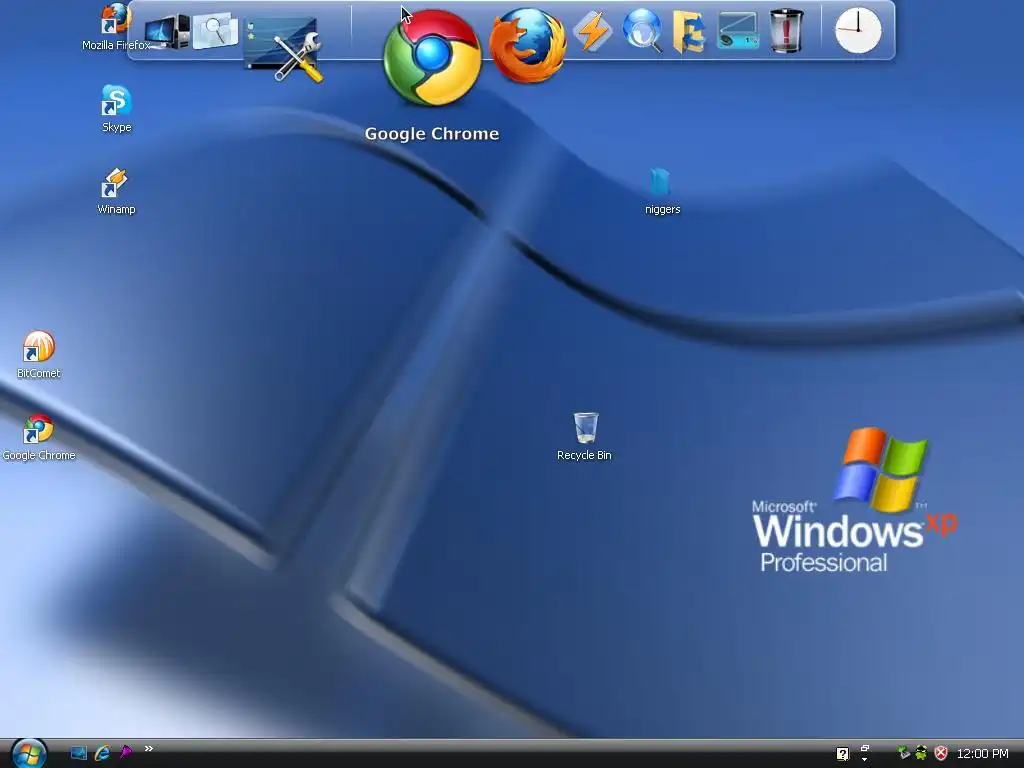
Task: Select the Recycle Bin desktop icon
Action: (x=584, y=436)
